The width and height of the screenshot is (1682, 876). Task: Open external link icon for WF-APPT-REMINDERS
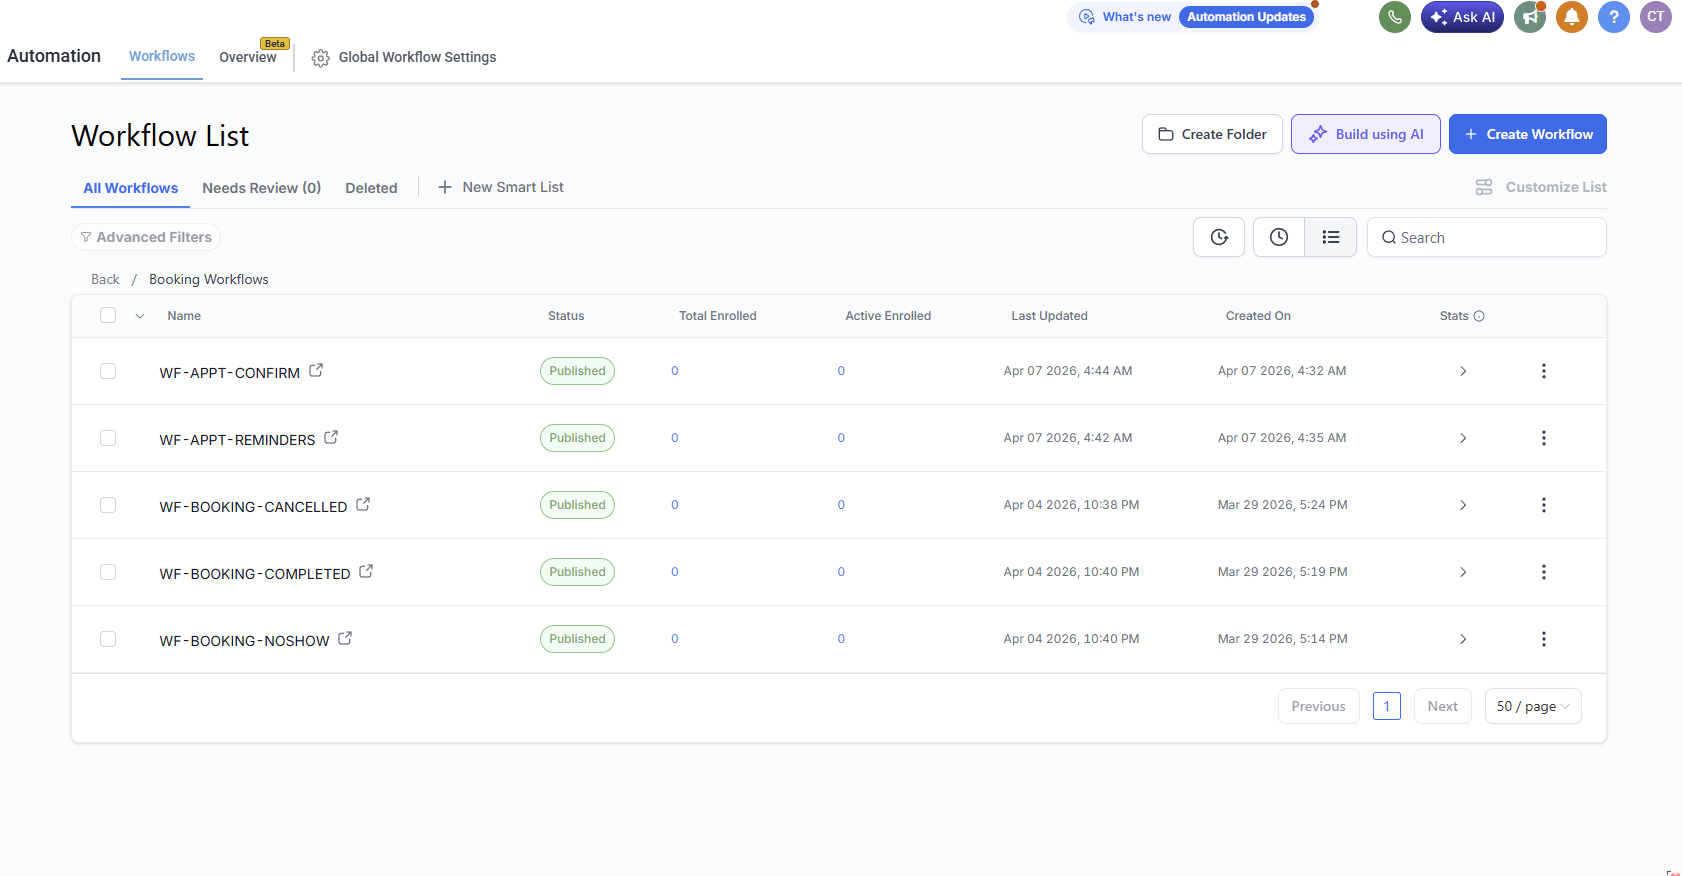point(331,437)
